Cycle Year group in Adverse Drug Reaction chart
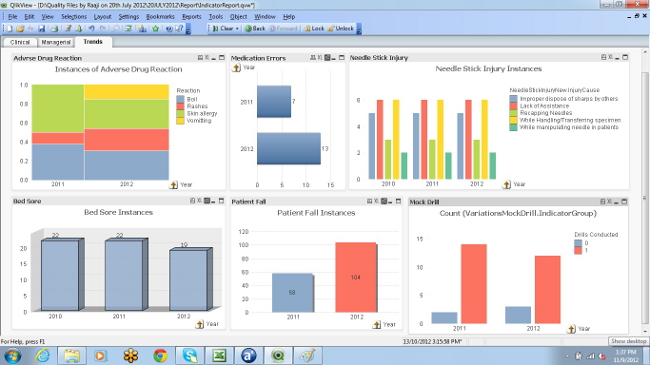Screen dimensions: 650x365 point(174,185)
